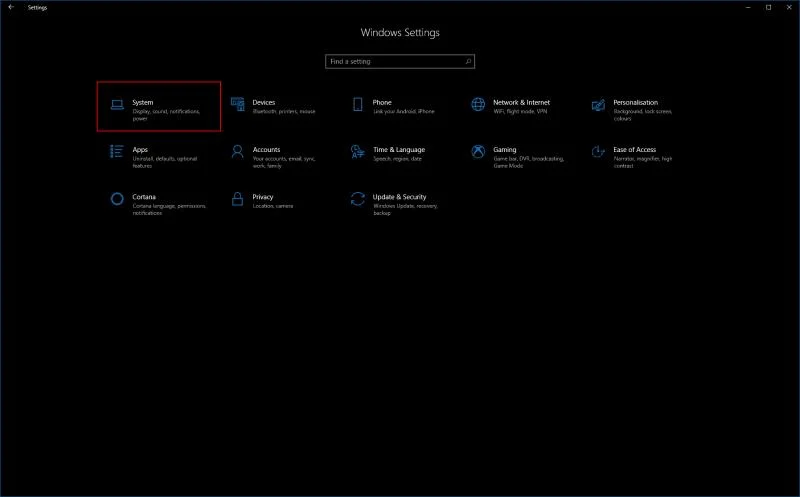800x497 pixels.
Task: Click the Time & Language icon
Action: pos(358,152)
